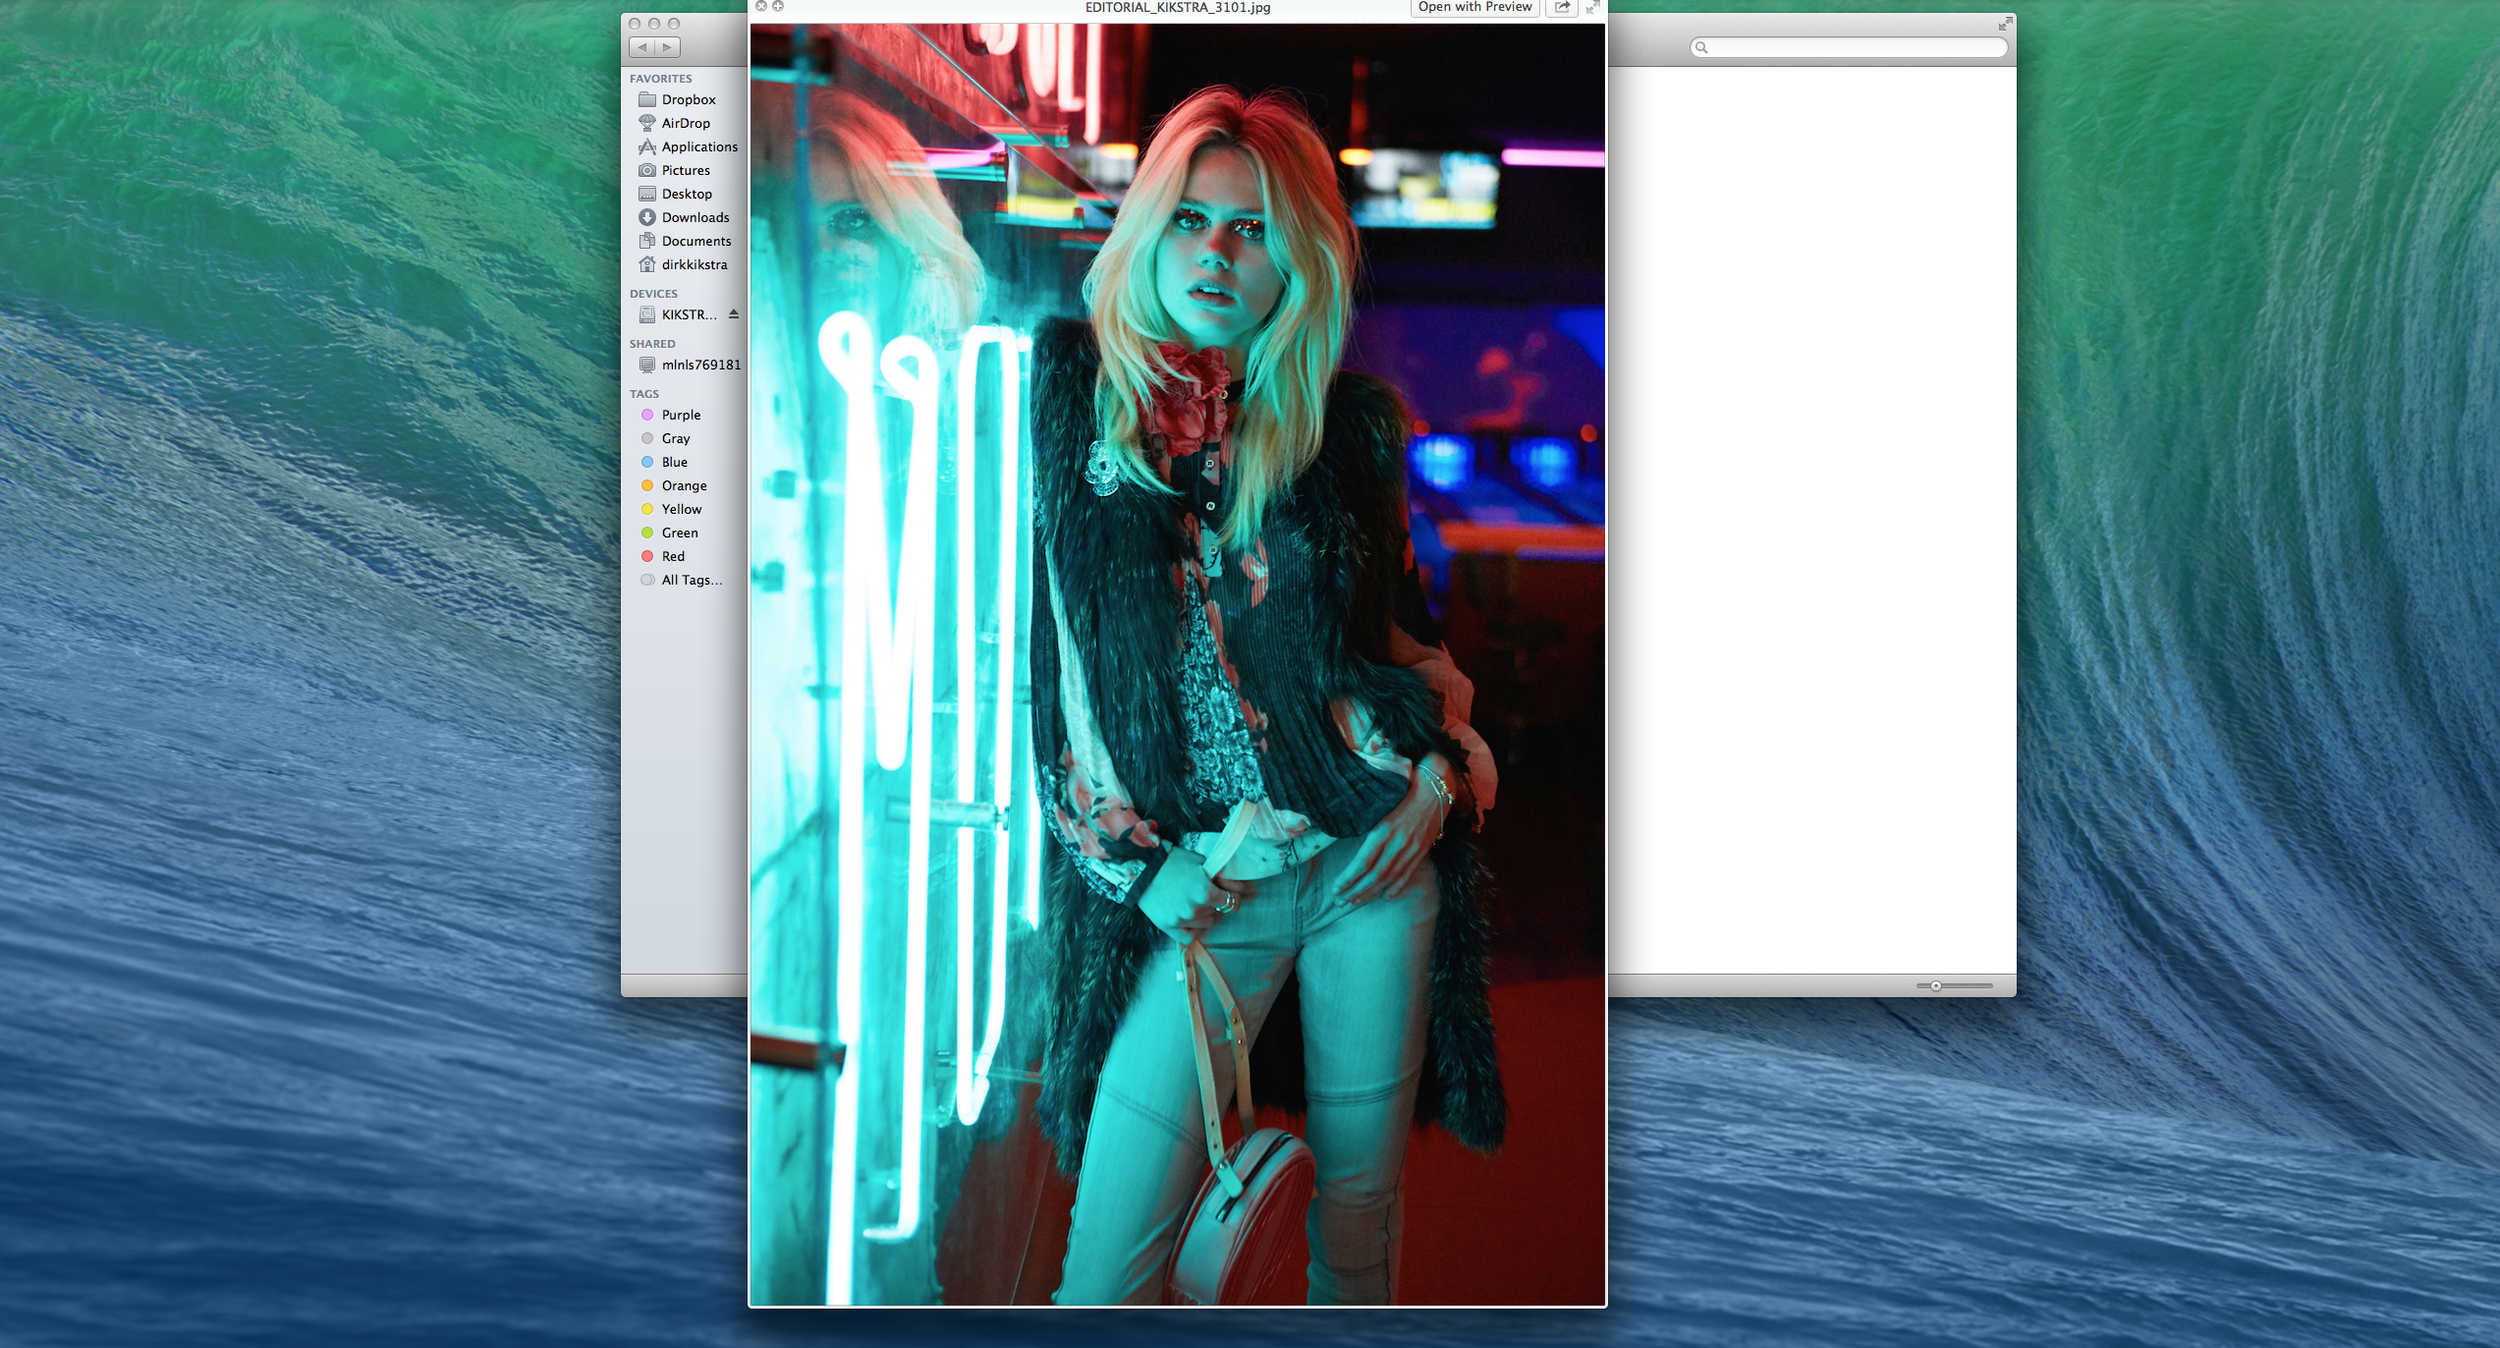Screen dimensions: 2500x1348
Task: Open the Documents folder
Action: point(695,240)
